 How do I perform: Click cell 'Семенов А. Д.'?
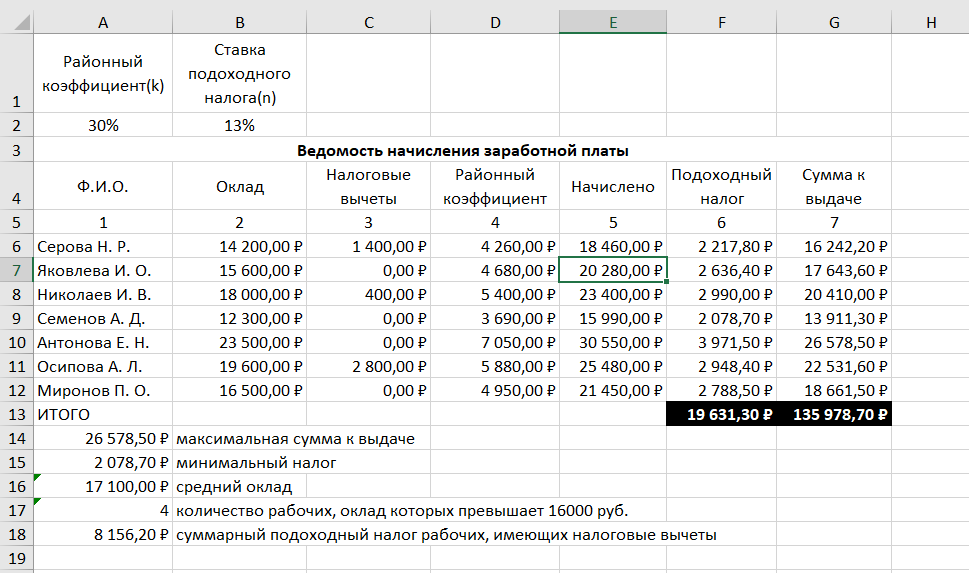pyautogui.click(x=103, y=319)
